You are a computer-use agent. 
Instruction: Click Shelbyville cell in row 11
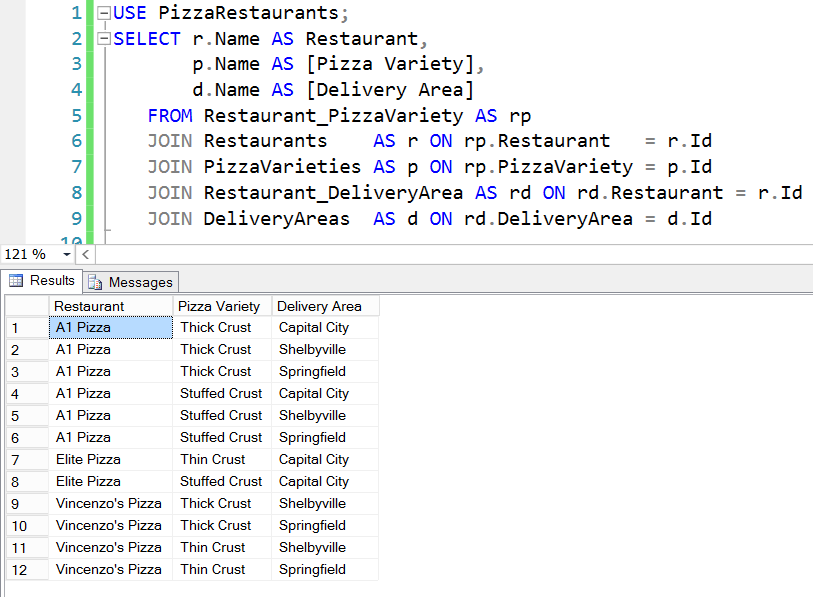click(x=326, y=547)
